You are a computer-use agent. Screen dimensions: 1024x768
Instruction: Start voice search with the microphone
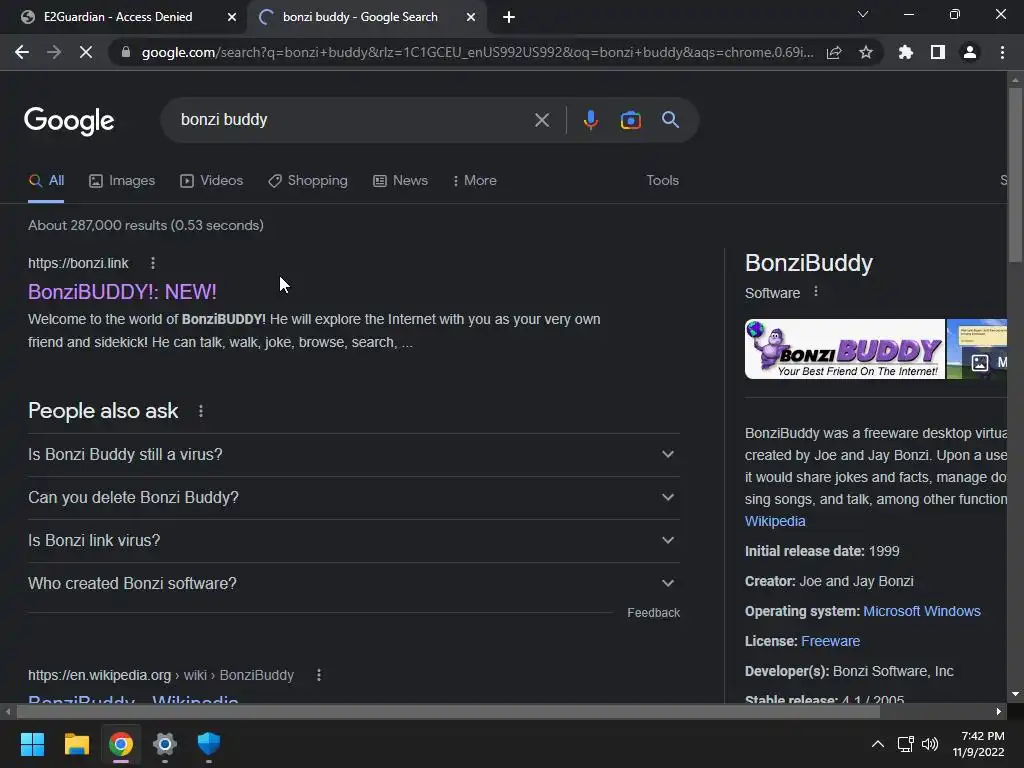click(x=590, y=120)
